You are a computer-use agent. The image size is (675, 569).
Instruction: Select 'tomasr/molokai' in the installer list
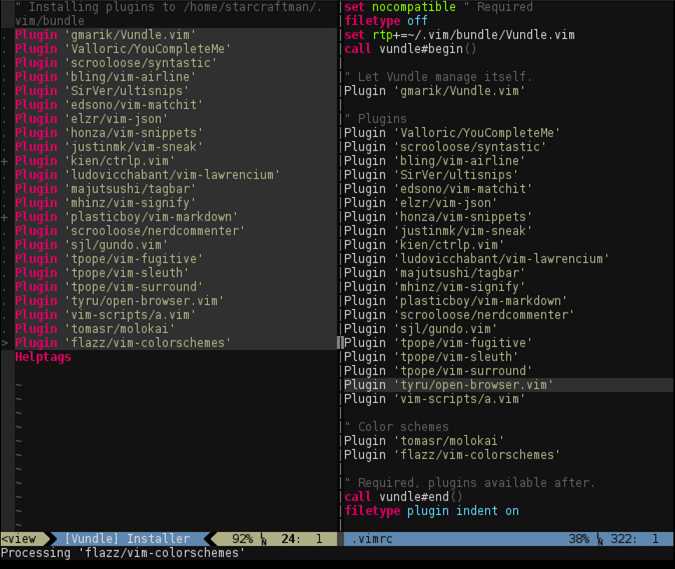[95, 328]
